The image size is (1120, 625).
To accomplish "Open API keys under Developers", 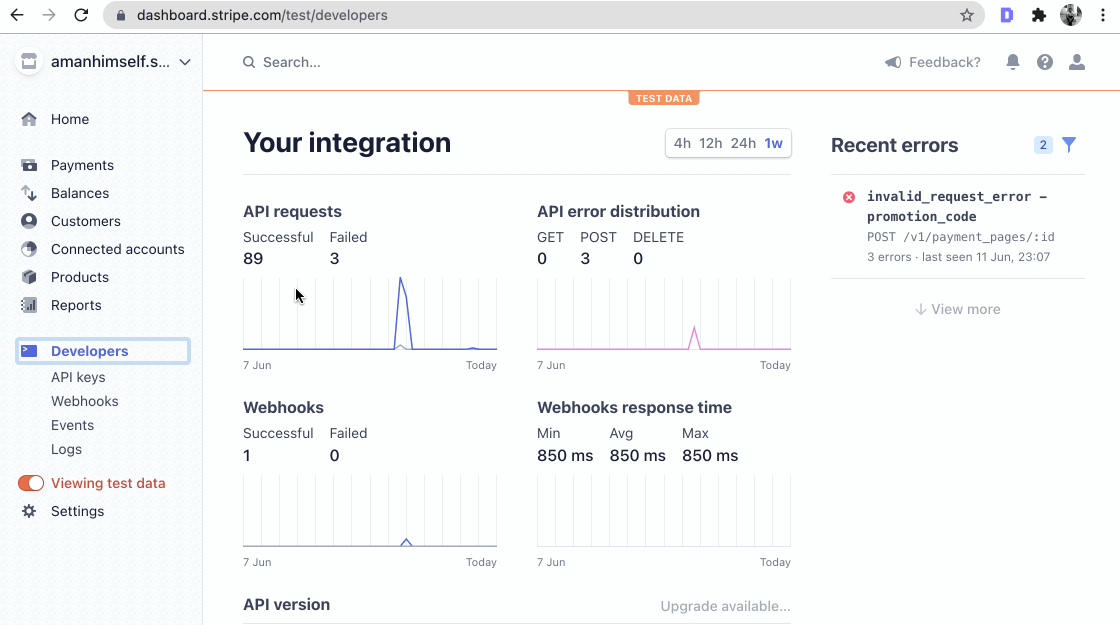I will (x=78, y=377).
